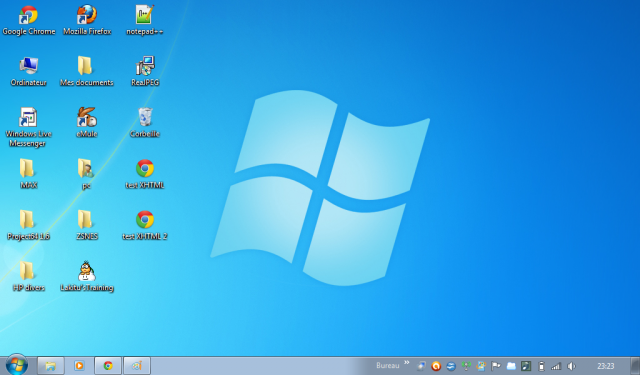The width and height of the screenshot is (640, 375).
Task: Click the Show desktop button
Action: [x=635, y=366]
